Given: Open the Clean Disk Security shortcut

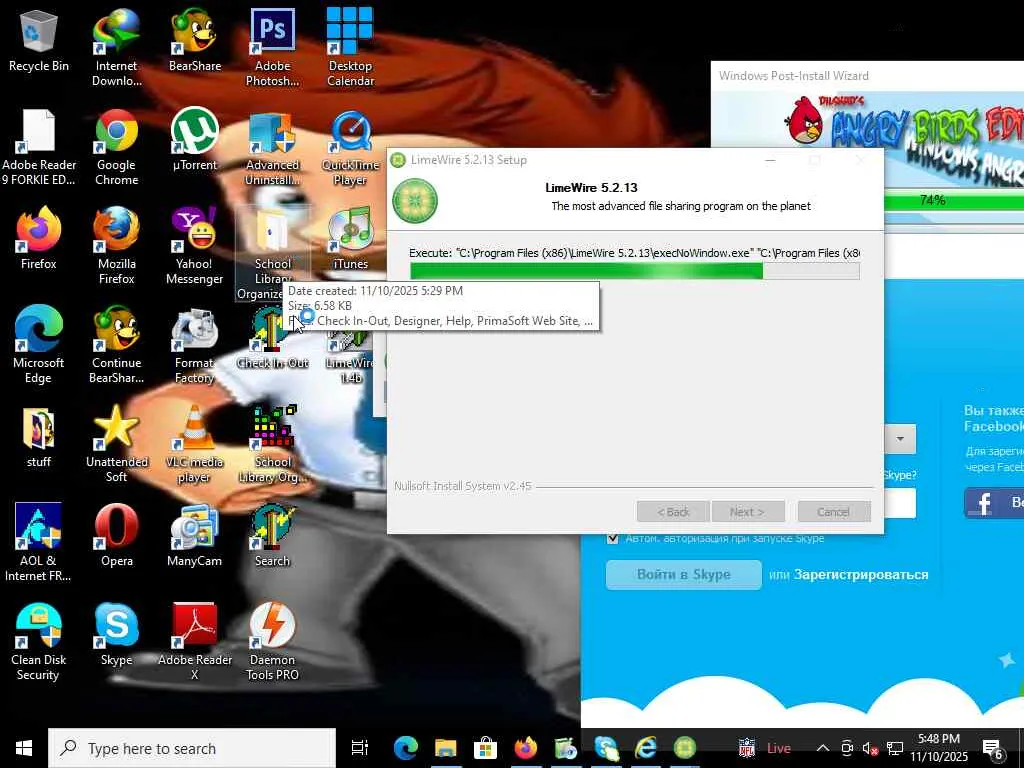Looking at the screenshot, I should coord(39,641).
